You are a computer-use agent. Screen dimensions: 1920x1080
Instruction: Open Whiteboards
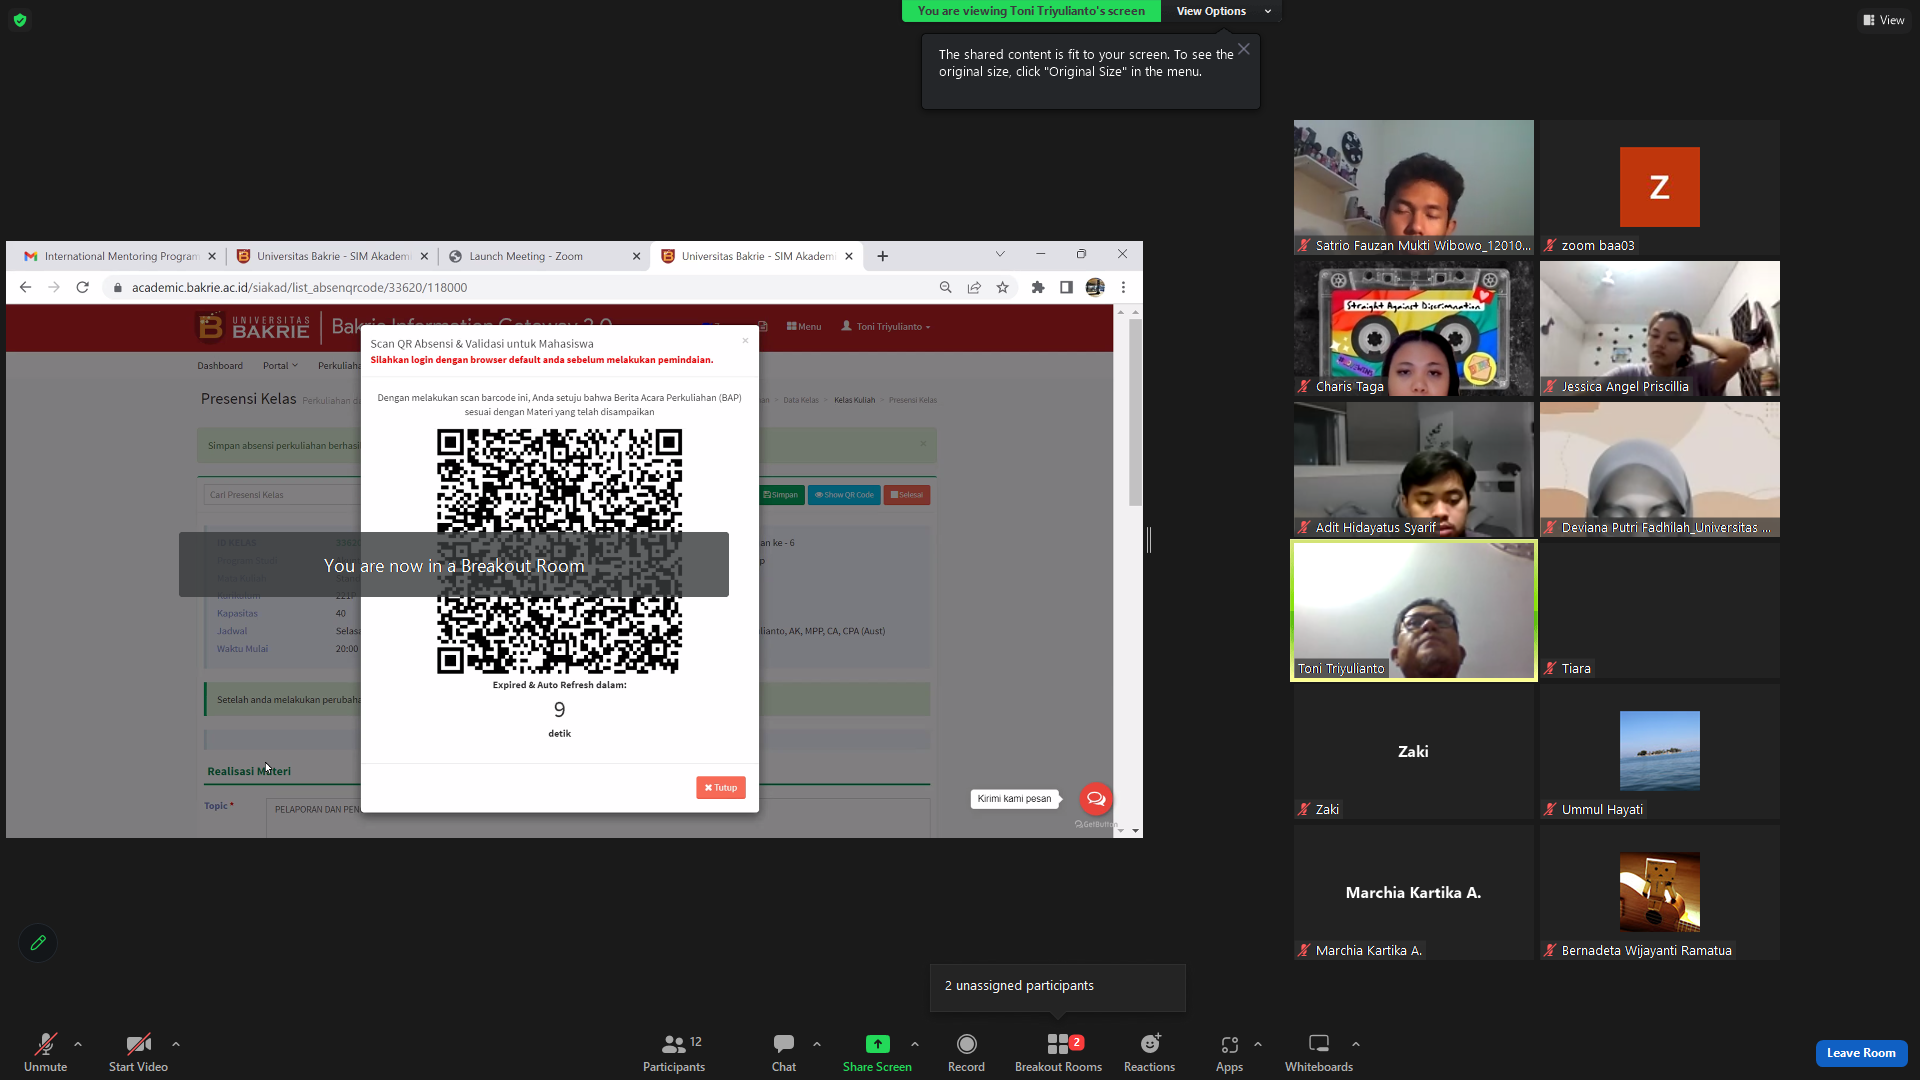point(1319,1052)
